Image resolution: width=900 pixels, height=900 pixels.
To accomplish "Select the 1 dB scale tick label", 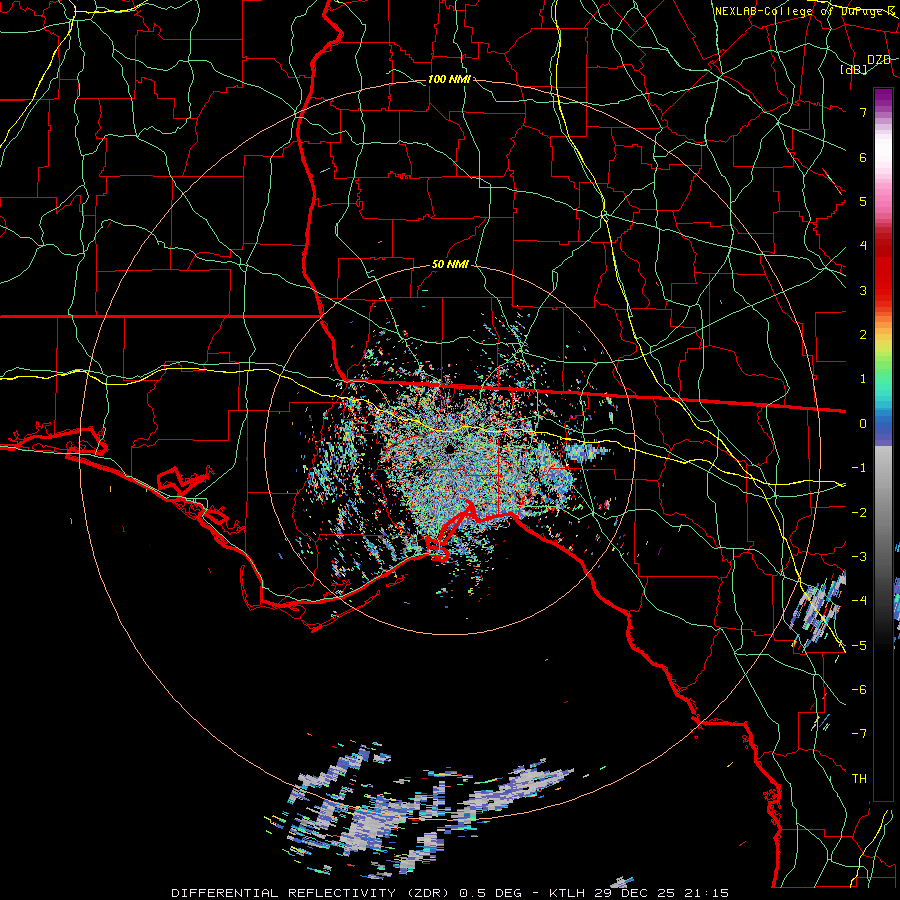I will [863, 379].
